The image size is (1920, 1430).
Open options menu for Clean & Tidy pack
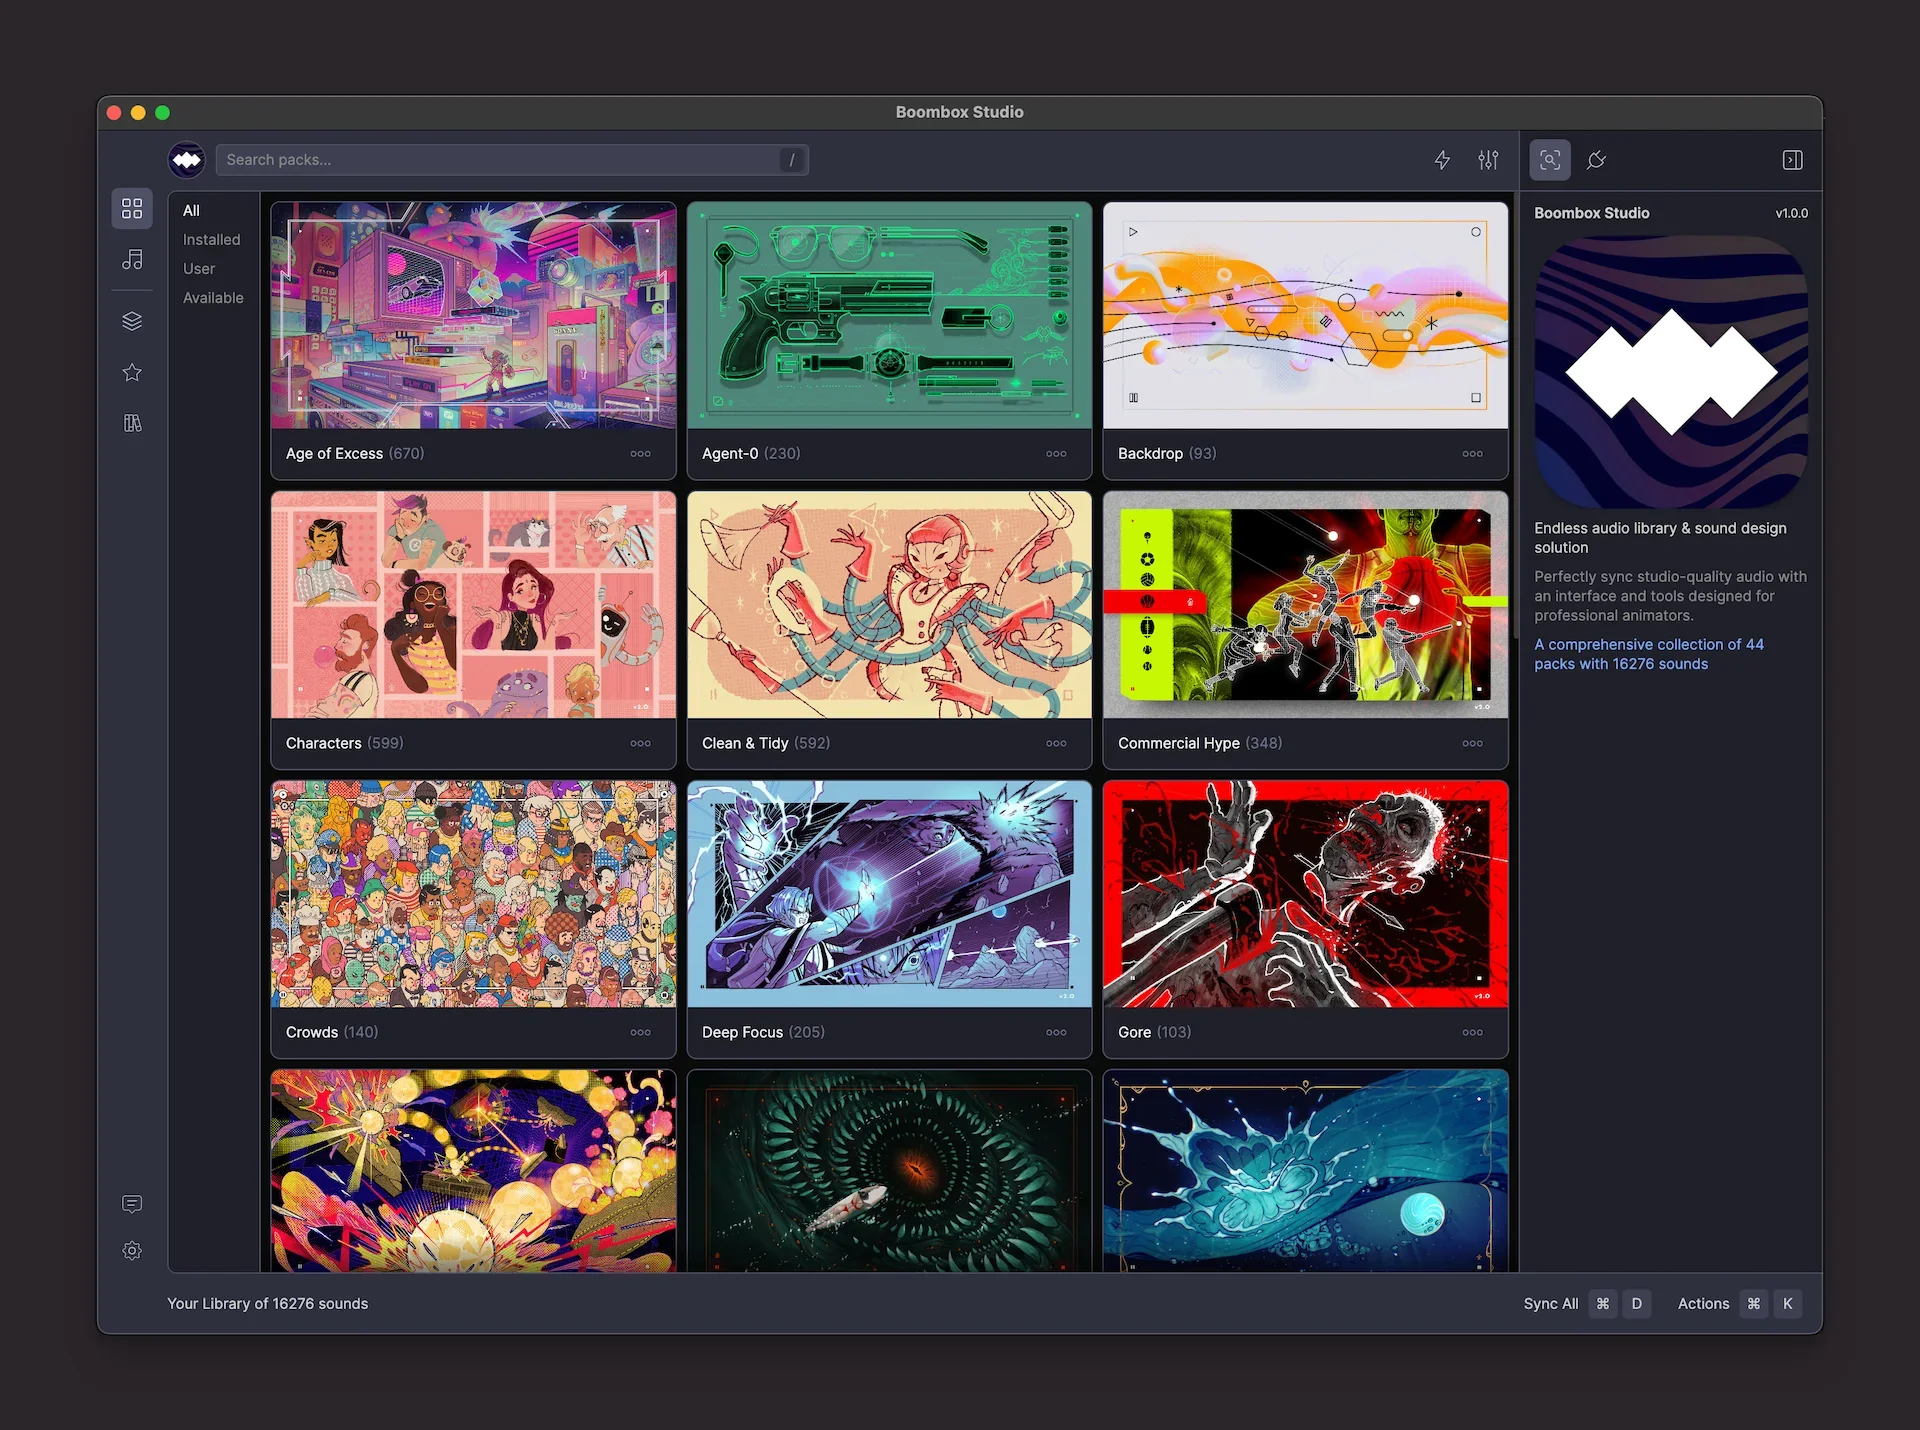point(1056,743)
